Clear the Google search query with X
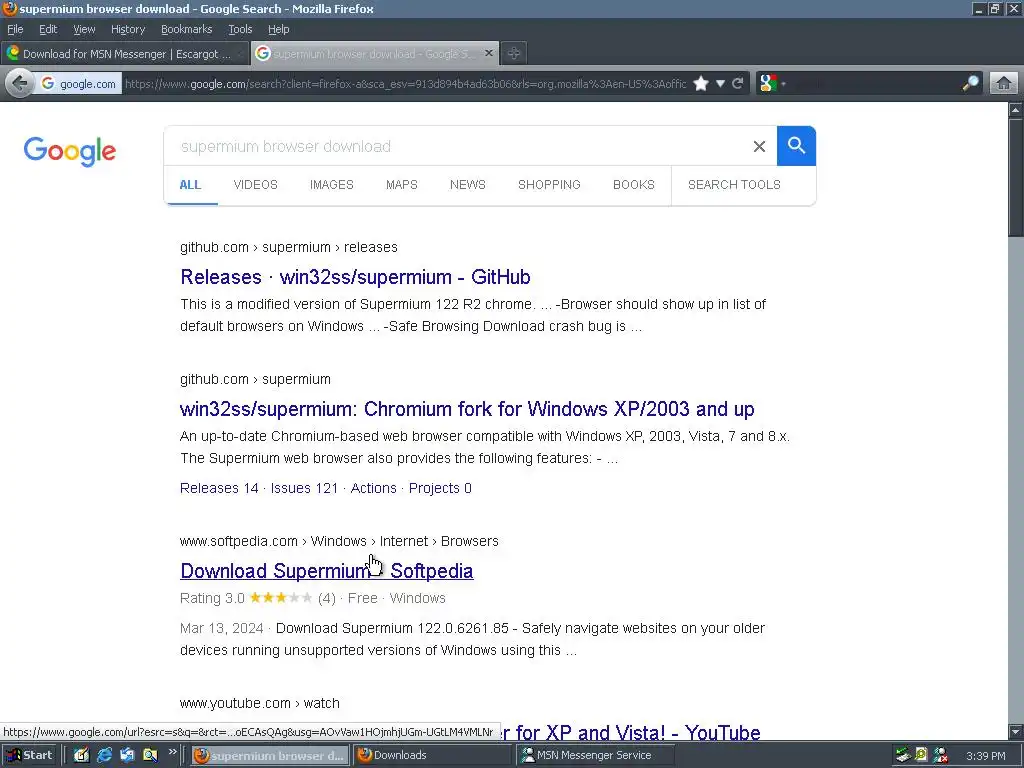The height and width of the screenshot is (768, 1024). click(759, 146)
